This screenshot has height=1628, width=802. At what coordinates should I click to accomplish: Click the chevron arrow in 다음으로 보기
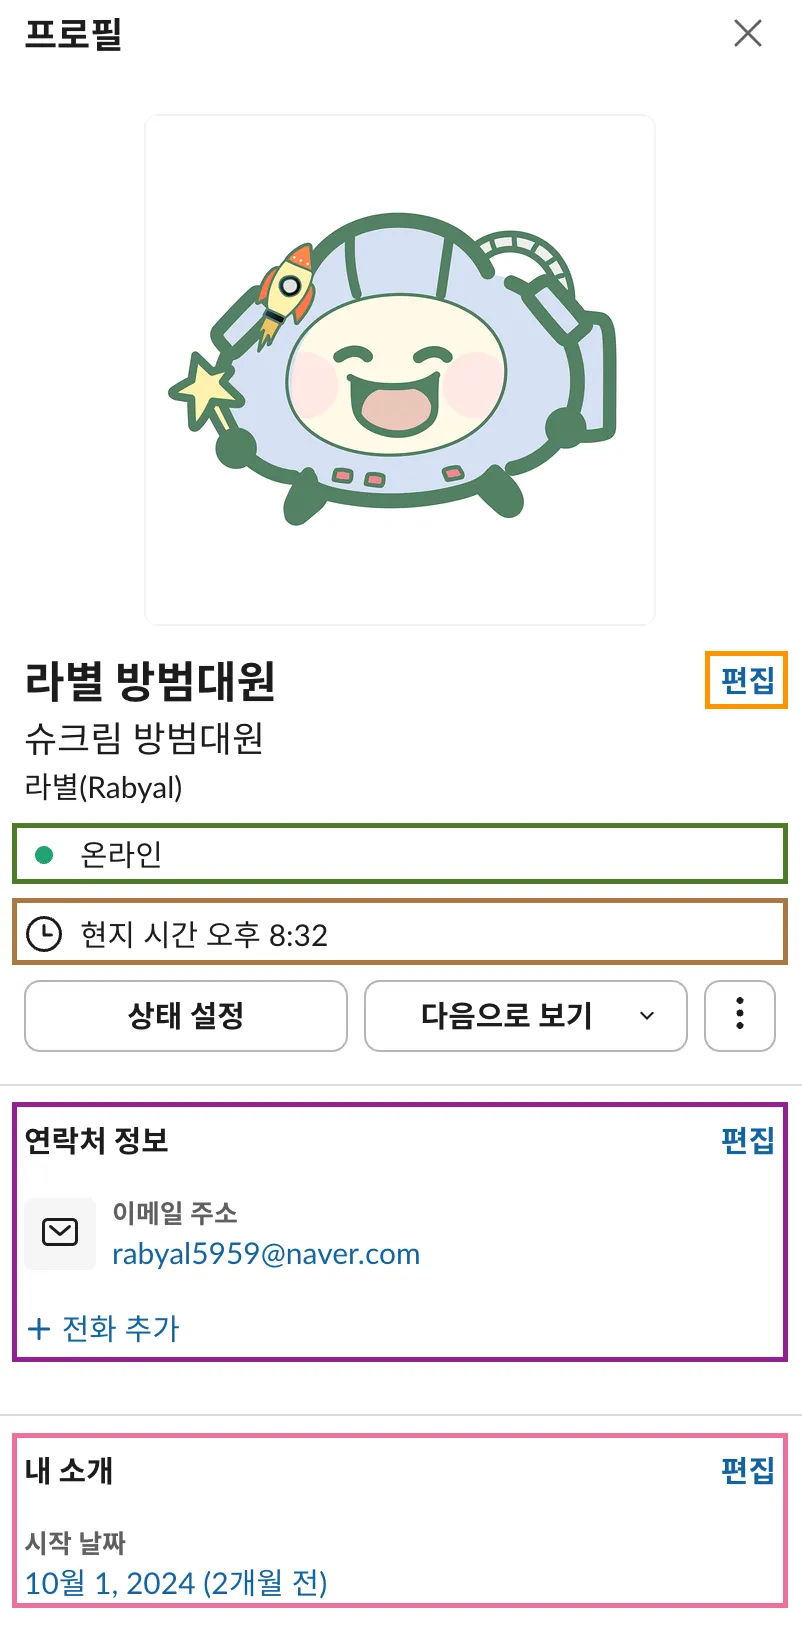pyautogui.click(x=647, y=1016)
